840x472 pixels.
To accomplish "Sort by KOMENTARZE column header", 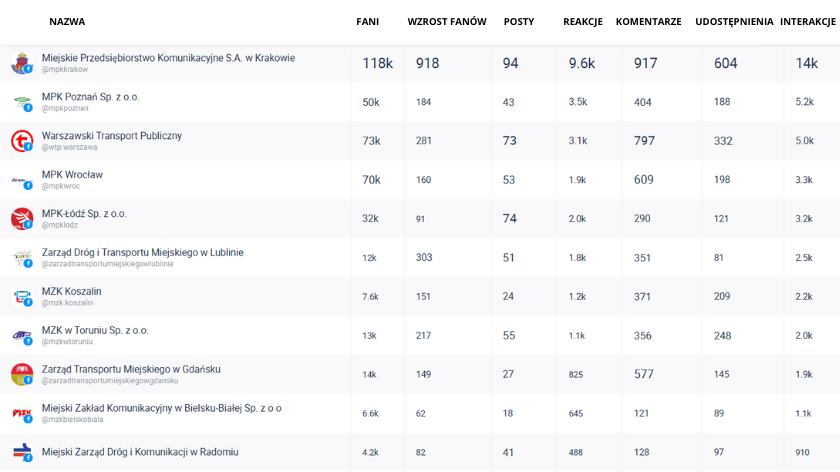I will tap(648, 21).
